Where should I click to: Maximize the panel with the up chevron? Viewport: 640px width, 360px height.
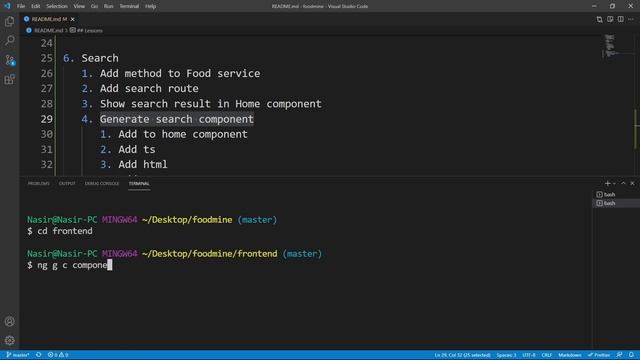click(x=623, y=184)
